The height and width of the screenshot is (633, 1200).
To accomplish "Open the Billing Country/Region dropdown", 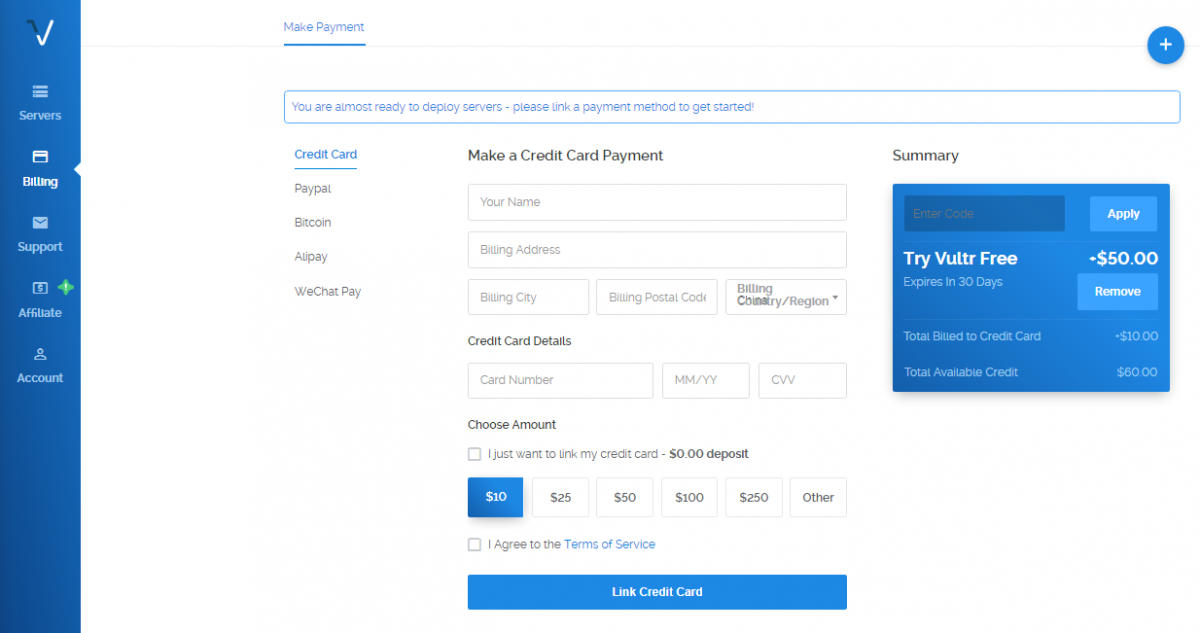I will pyautogui.click(x=786, y=297).
